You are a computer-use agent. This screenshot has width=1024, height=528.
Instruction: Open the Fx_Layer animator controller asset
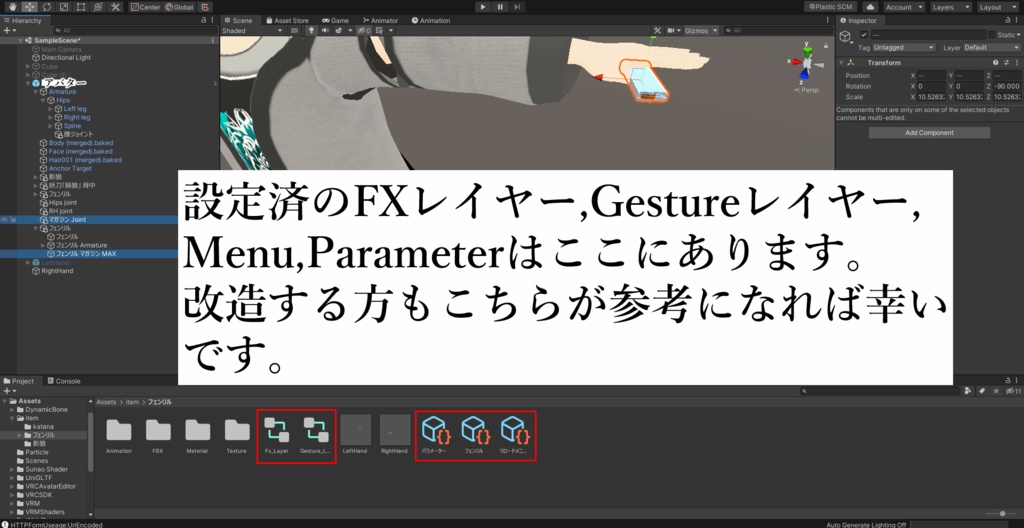coord(277,435)
